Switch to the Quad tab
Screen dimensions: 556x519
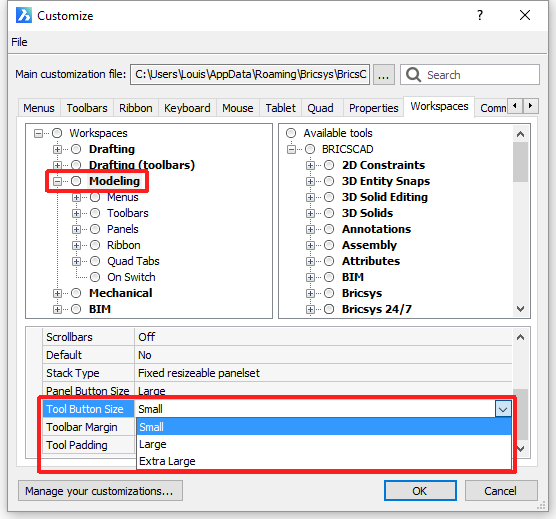321,108
